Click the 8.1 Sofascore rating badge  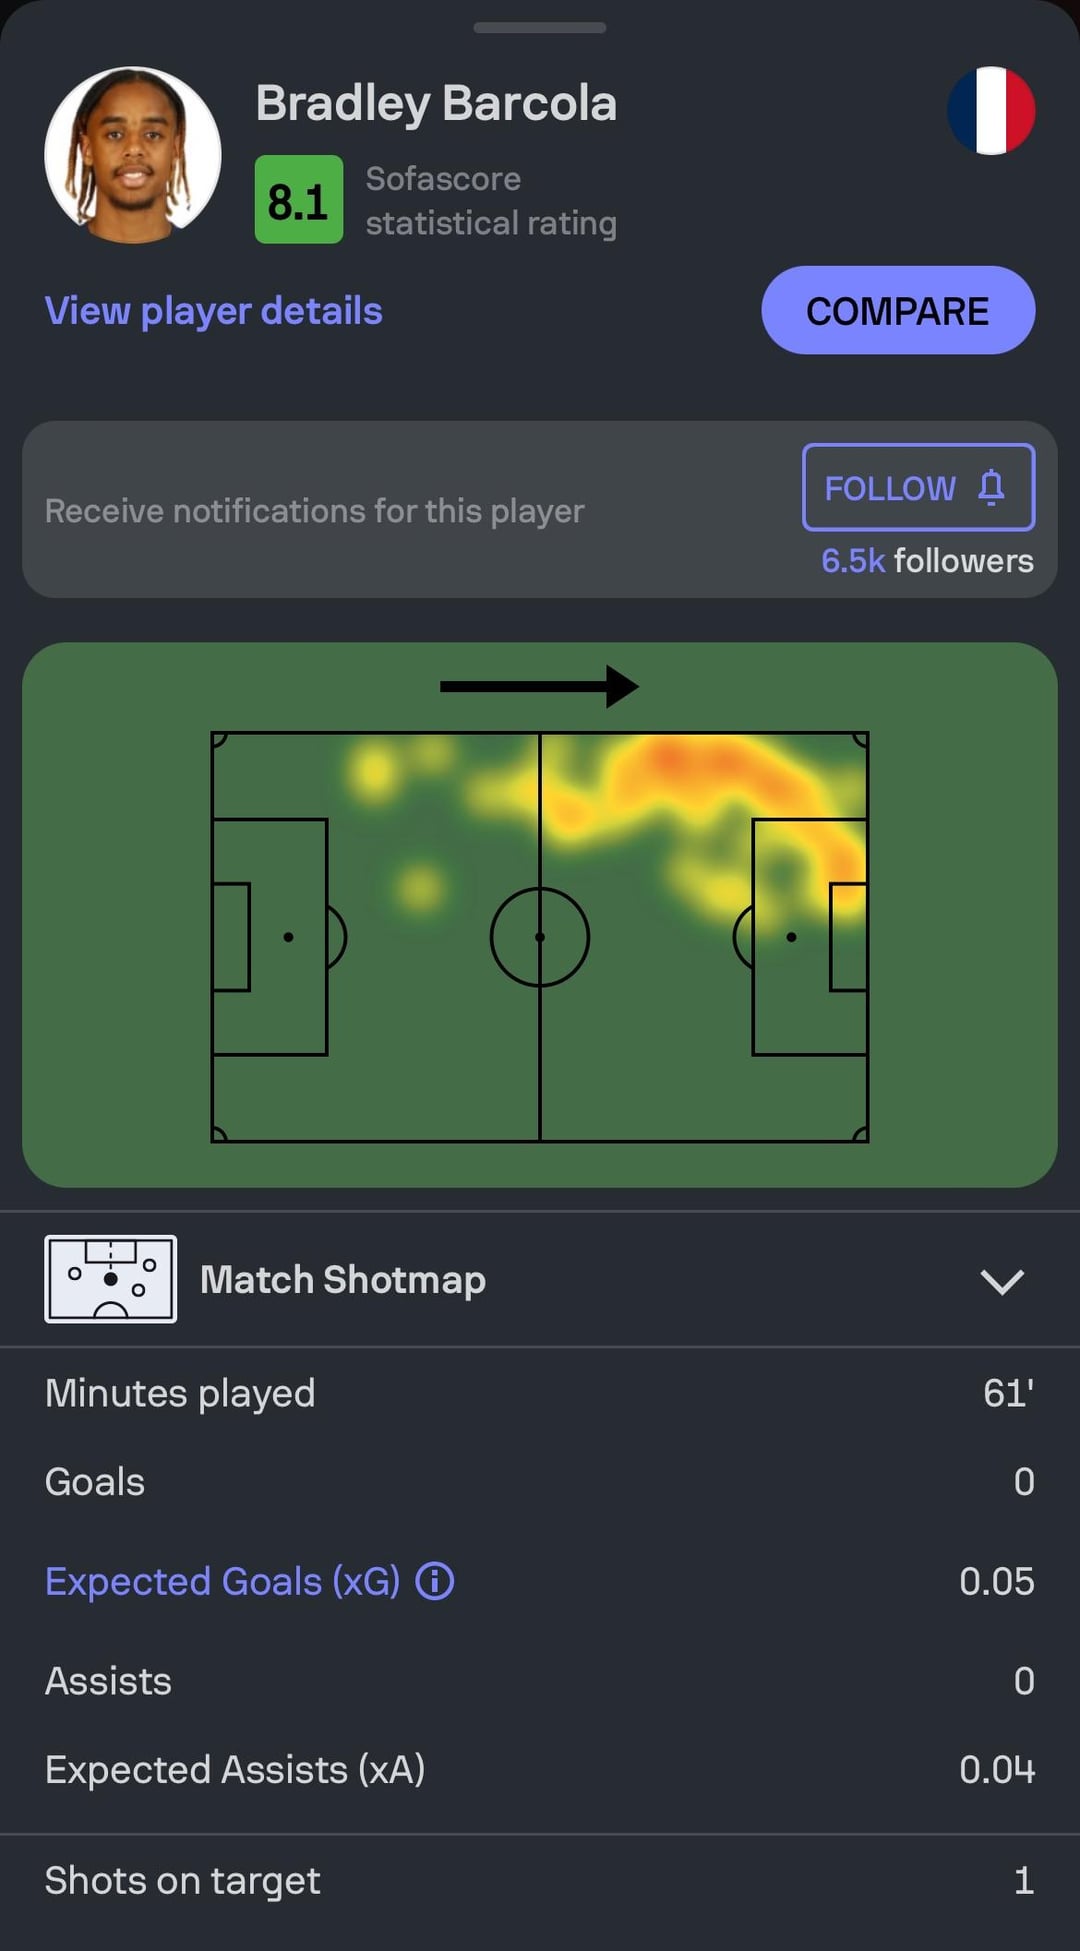[298, 200]
